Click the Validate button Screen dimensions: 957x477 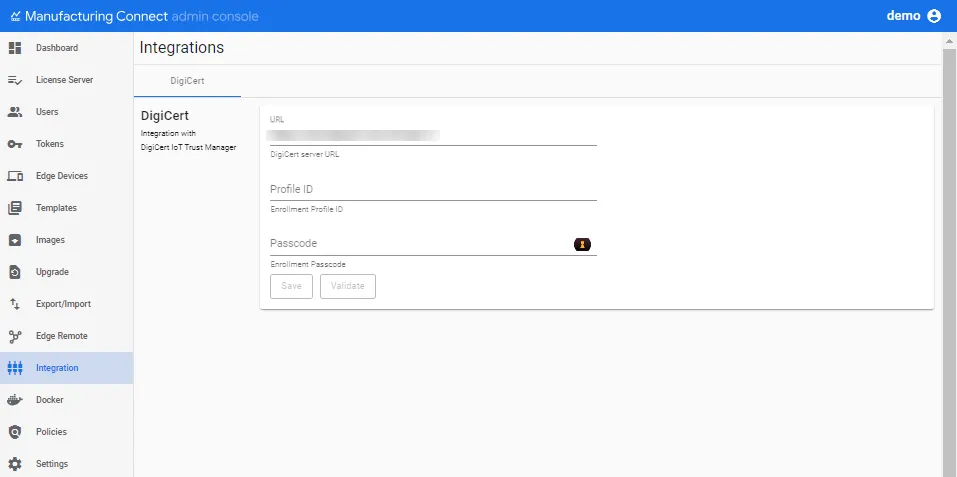pos(348,286)
